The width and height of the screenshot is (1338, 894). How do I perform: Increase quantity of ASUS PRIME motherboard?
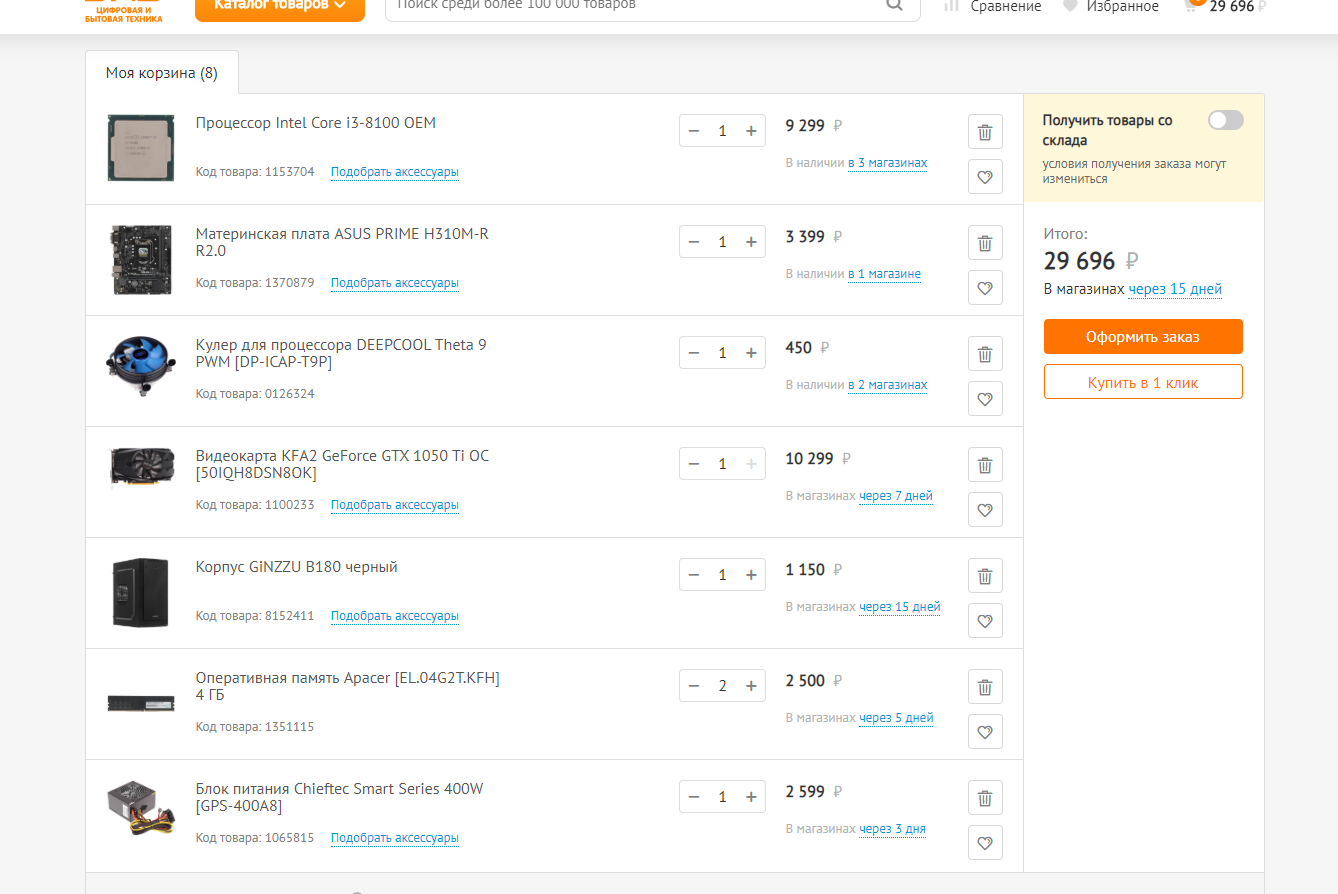[x=751, y=242]
